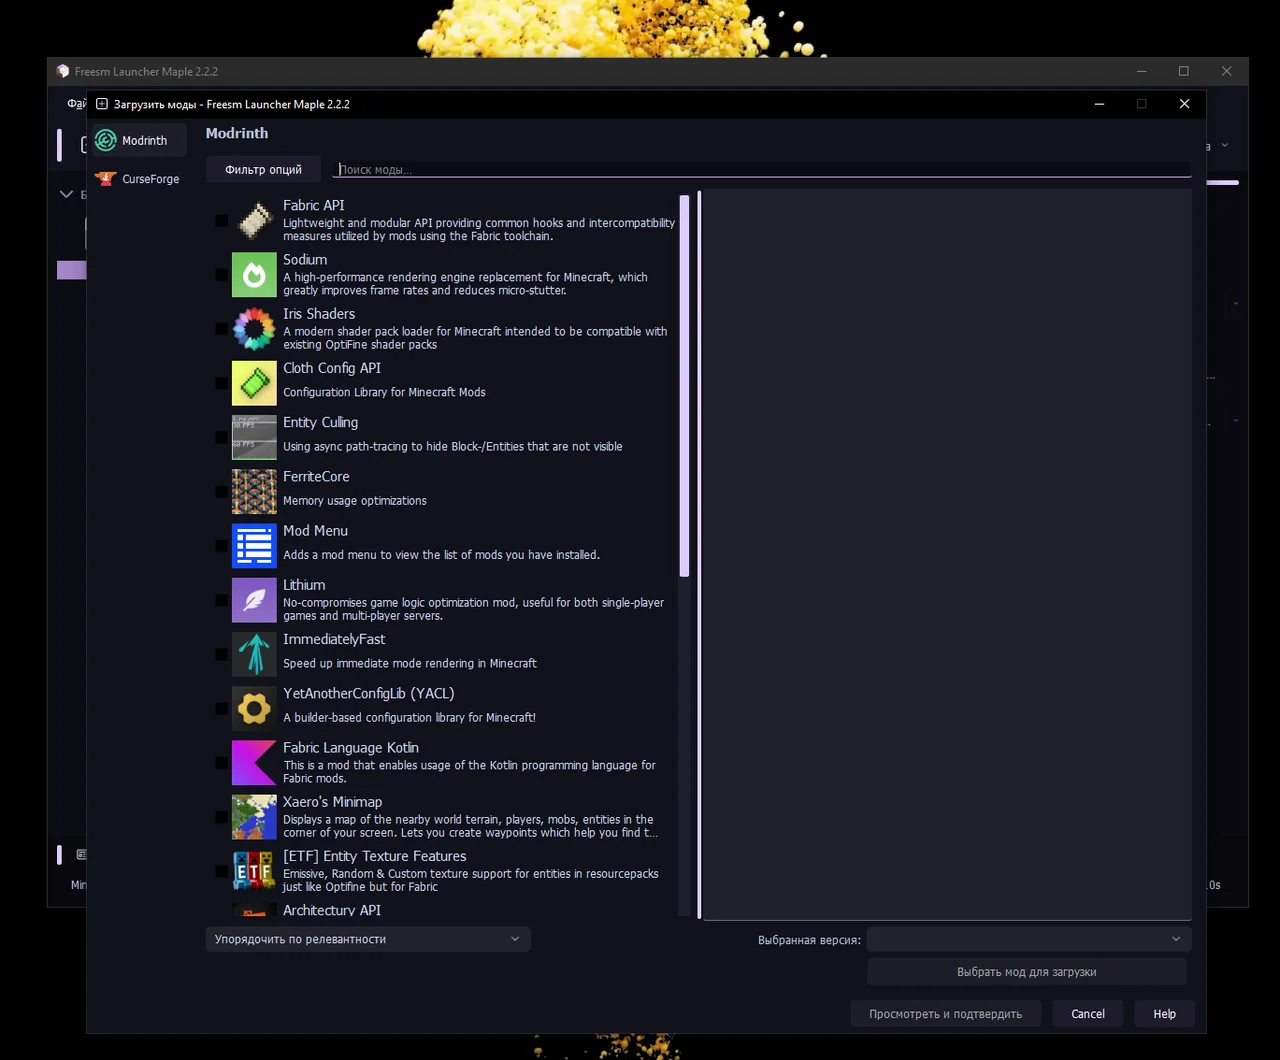Click the download mods dialog title icon

click(x=102, y=104)
